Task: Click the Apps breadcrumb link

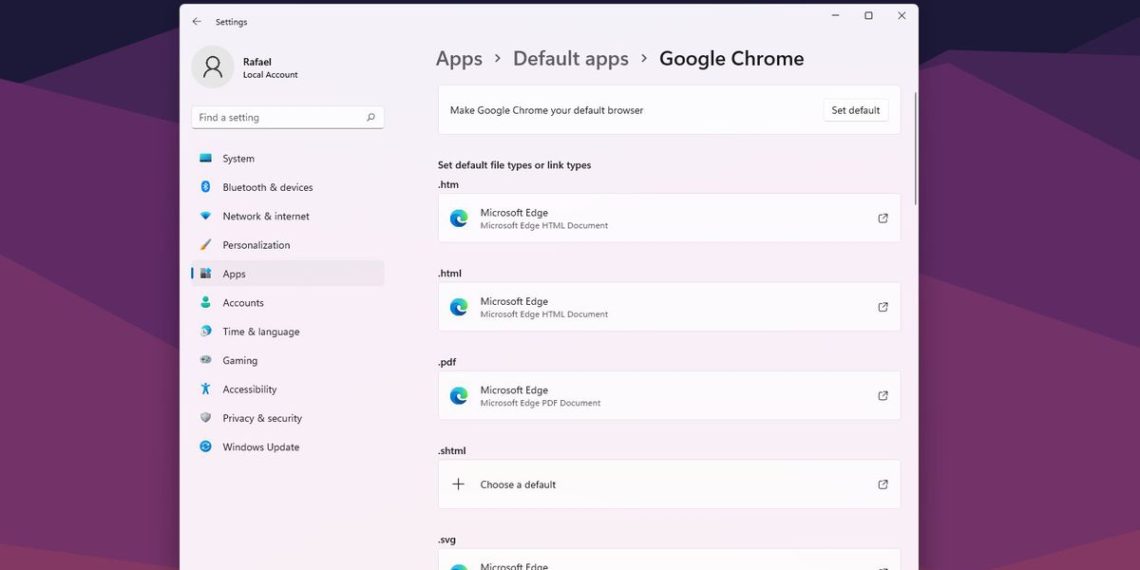Action: tap(459, 59)
